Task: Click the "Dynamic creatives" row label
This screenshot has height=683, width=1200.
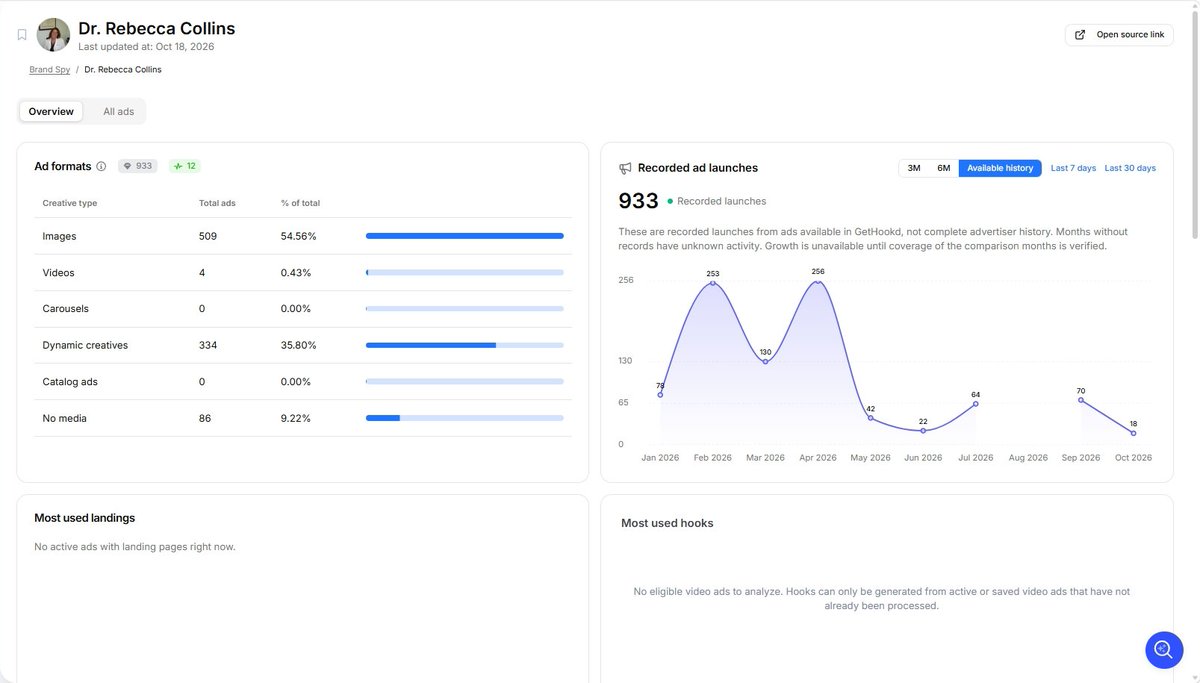Action: 85,345
